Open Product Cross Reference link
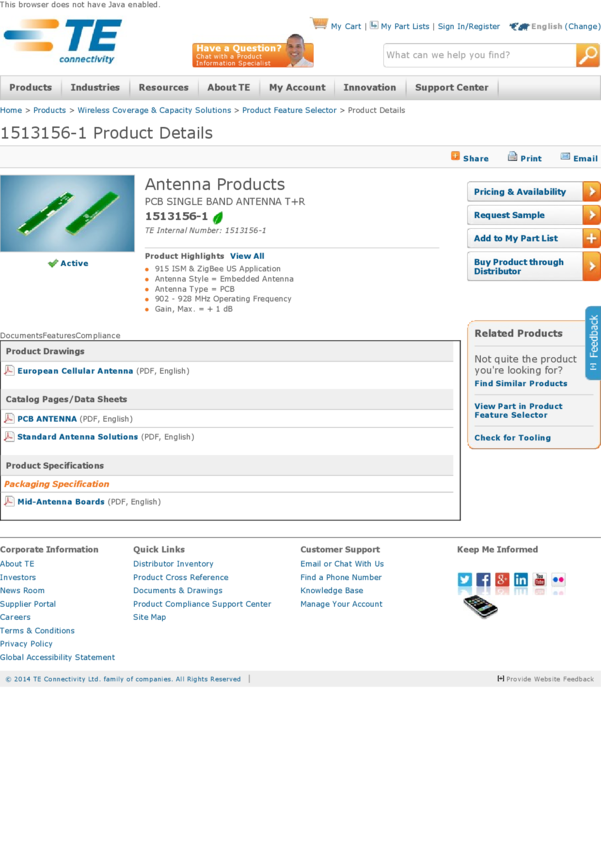Screen dimensions: 601x850 [181, 577]
